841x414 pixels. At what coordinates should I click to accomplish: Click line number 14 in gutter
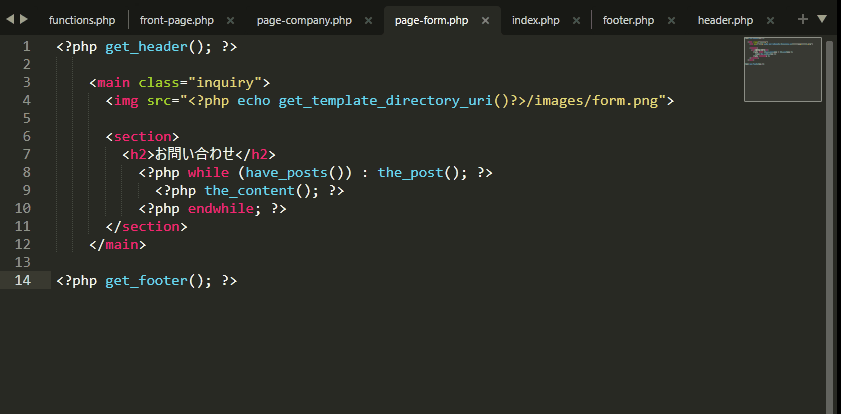coord(23,280)
